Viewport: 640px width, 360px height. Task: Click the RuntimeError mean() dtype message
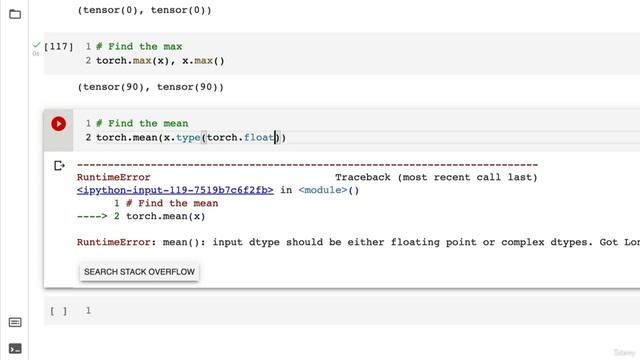(358, 242)
